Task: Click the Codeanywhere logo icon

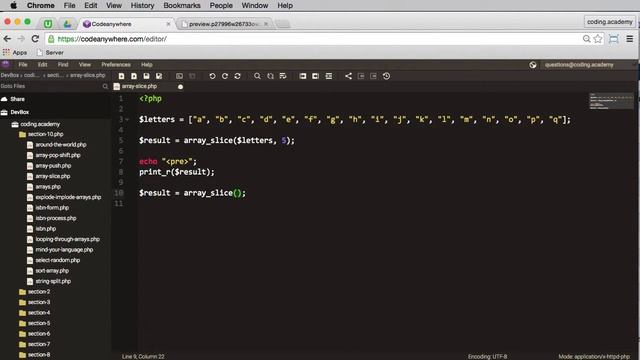Action: [x=5, y=64]
